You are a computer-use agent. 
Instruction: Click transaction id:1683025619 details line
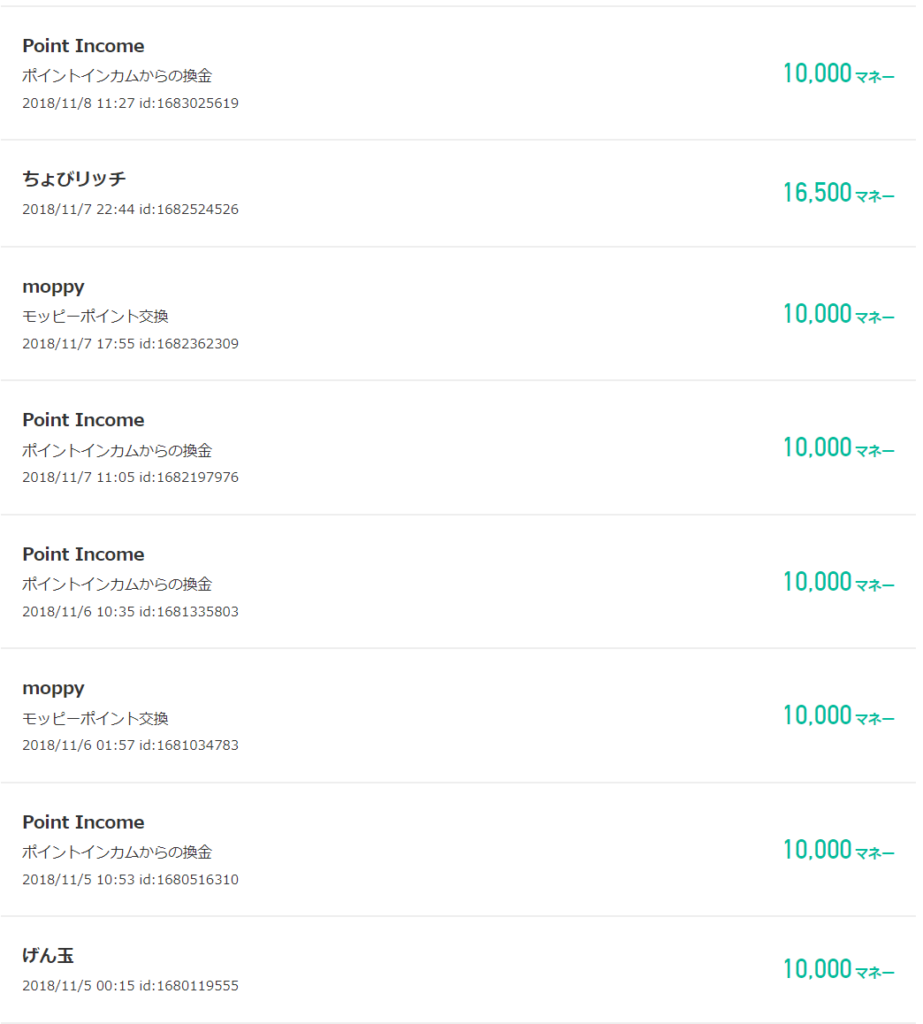tap(130, 103)
